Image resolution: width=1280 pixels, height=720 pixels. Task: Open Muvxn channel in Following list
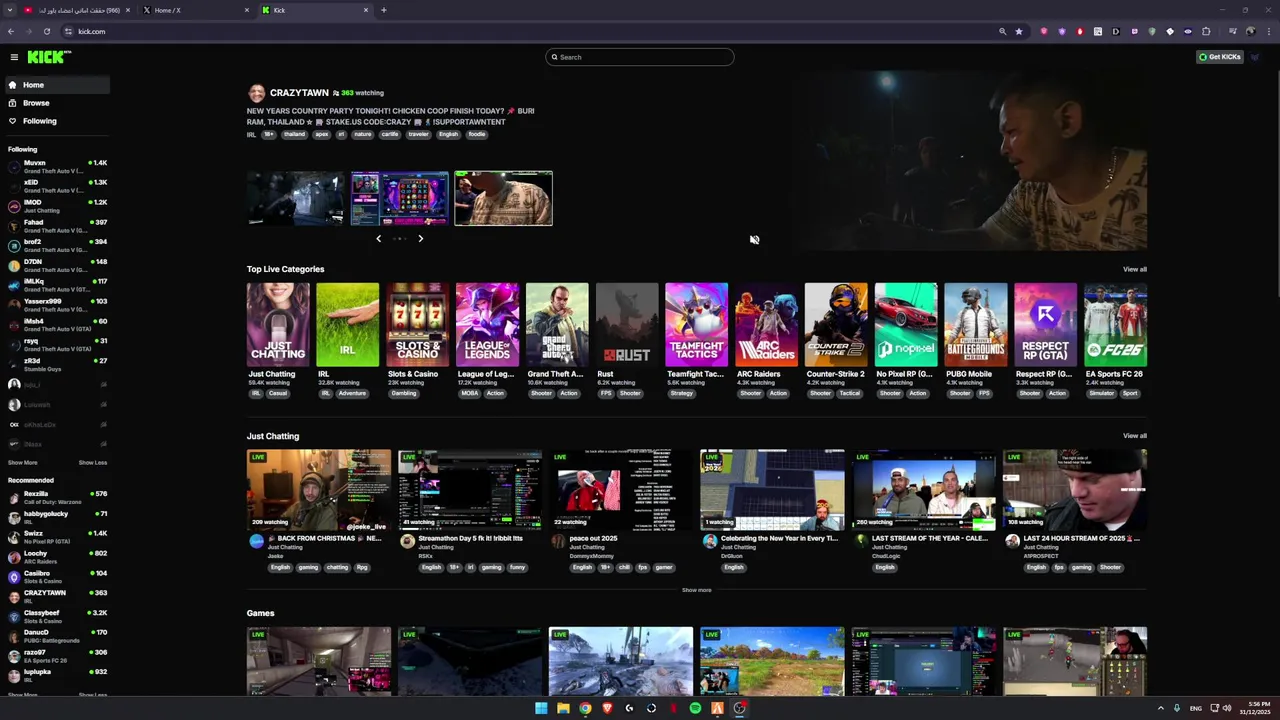click(x=57, y=167)
